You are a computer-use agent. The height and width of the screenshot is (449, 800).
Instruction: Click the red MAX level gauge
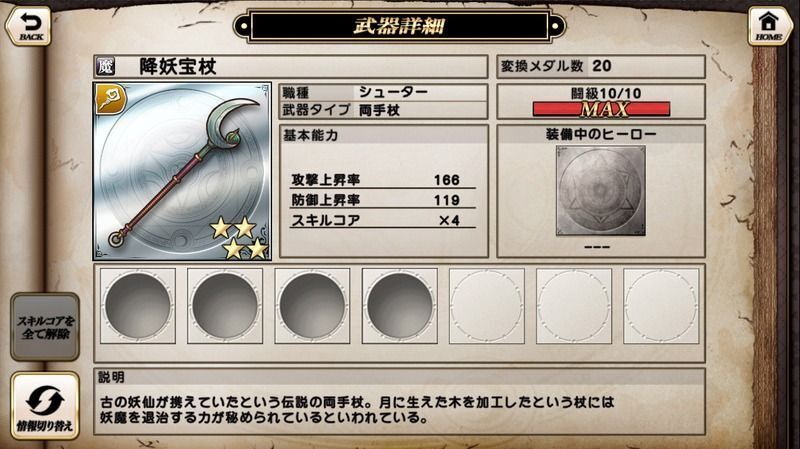(601, 109)
